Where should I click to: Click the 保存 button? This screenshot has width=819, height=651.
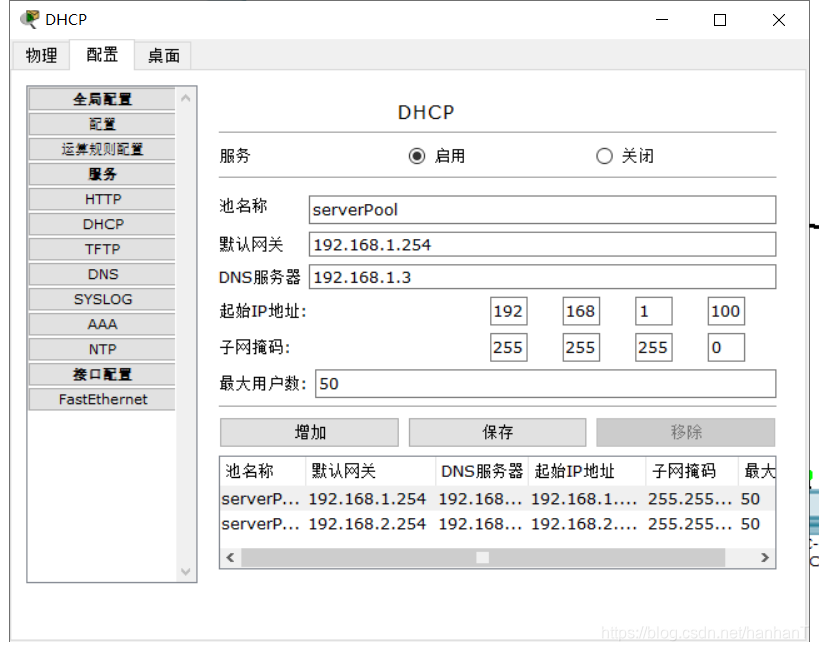(x=497, y=432)
